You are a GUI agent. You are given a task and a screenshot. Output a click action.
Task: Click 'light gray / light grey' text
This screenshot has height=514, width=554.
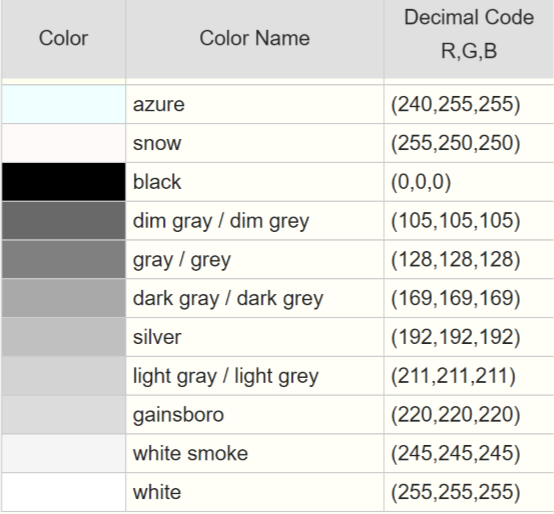[225, 377]
